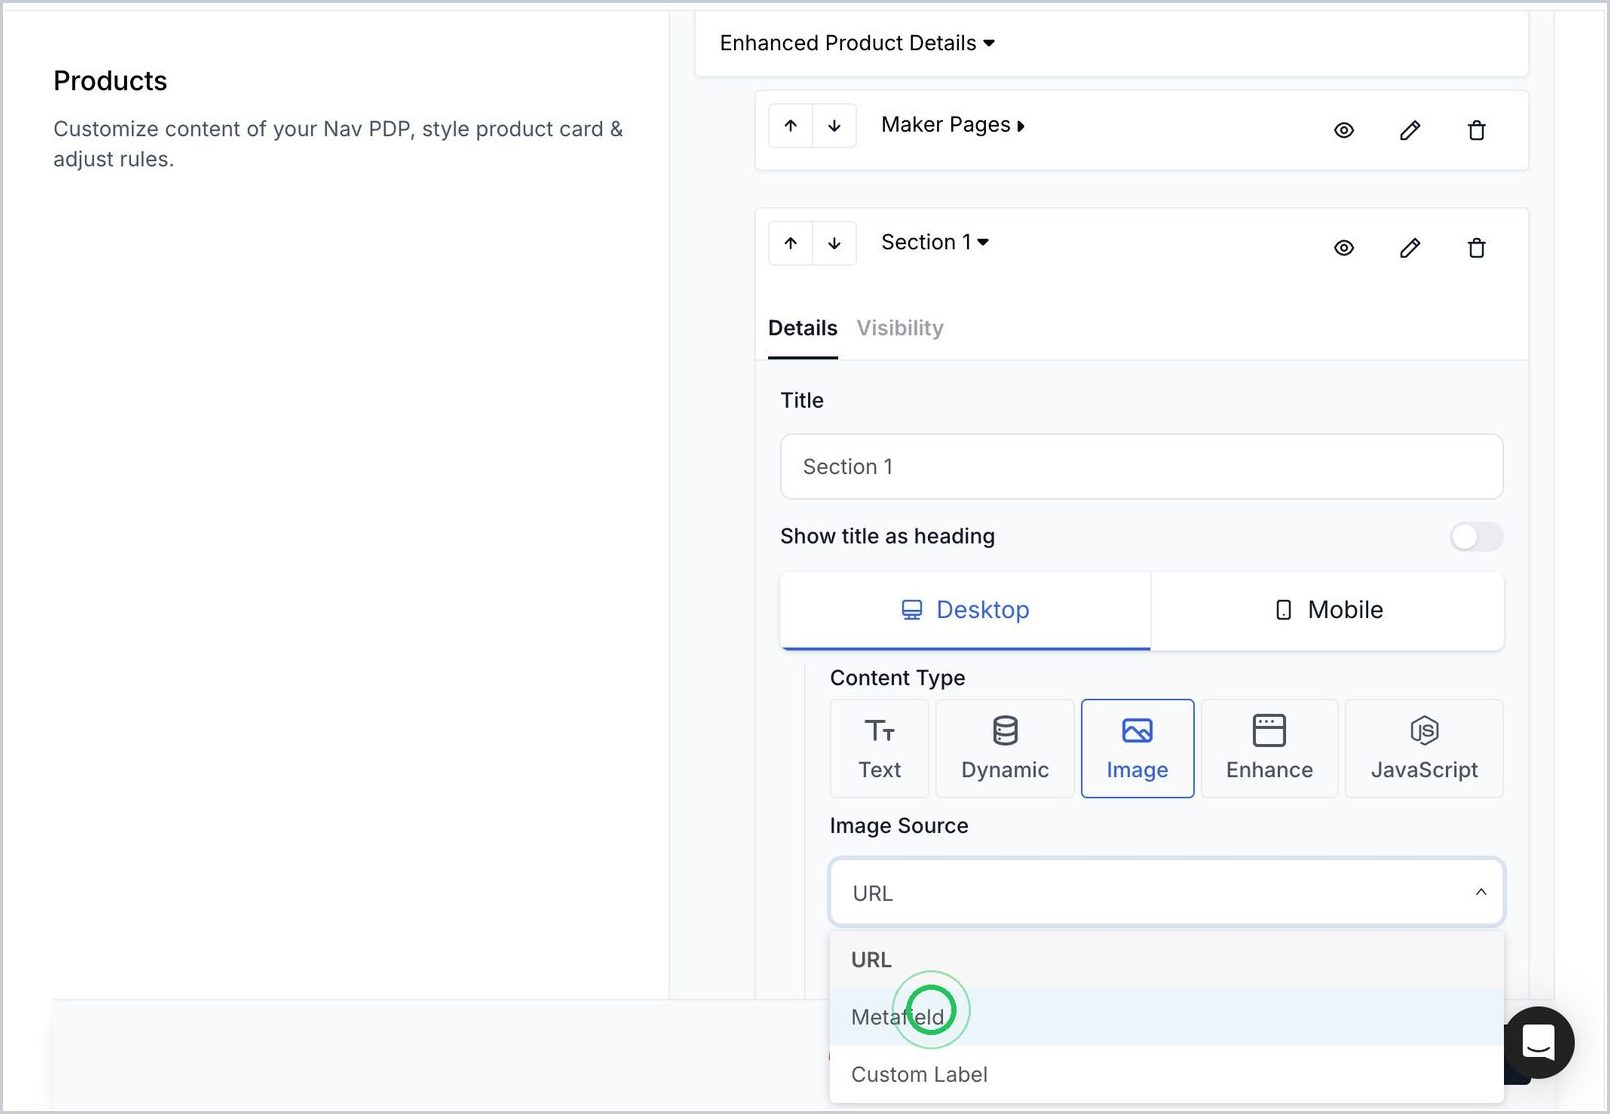Switch to the Details tab
Image resolution: width=1610 pixels, height=1114 pixels.
[x=803, y=328]
